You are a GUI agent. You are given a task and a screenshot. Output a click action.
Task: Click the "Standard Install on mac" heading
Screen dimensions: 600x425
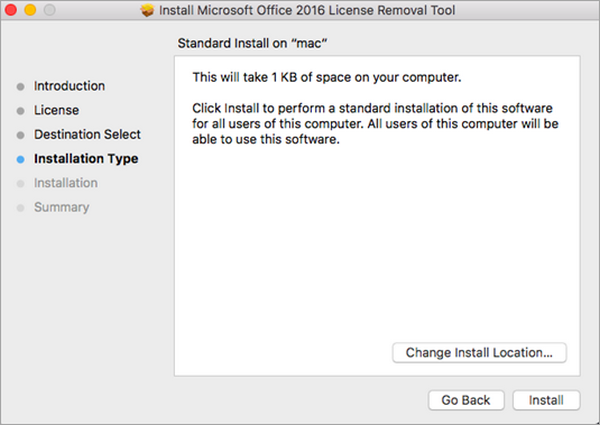point(252,43)
